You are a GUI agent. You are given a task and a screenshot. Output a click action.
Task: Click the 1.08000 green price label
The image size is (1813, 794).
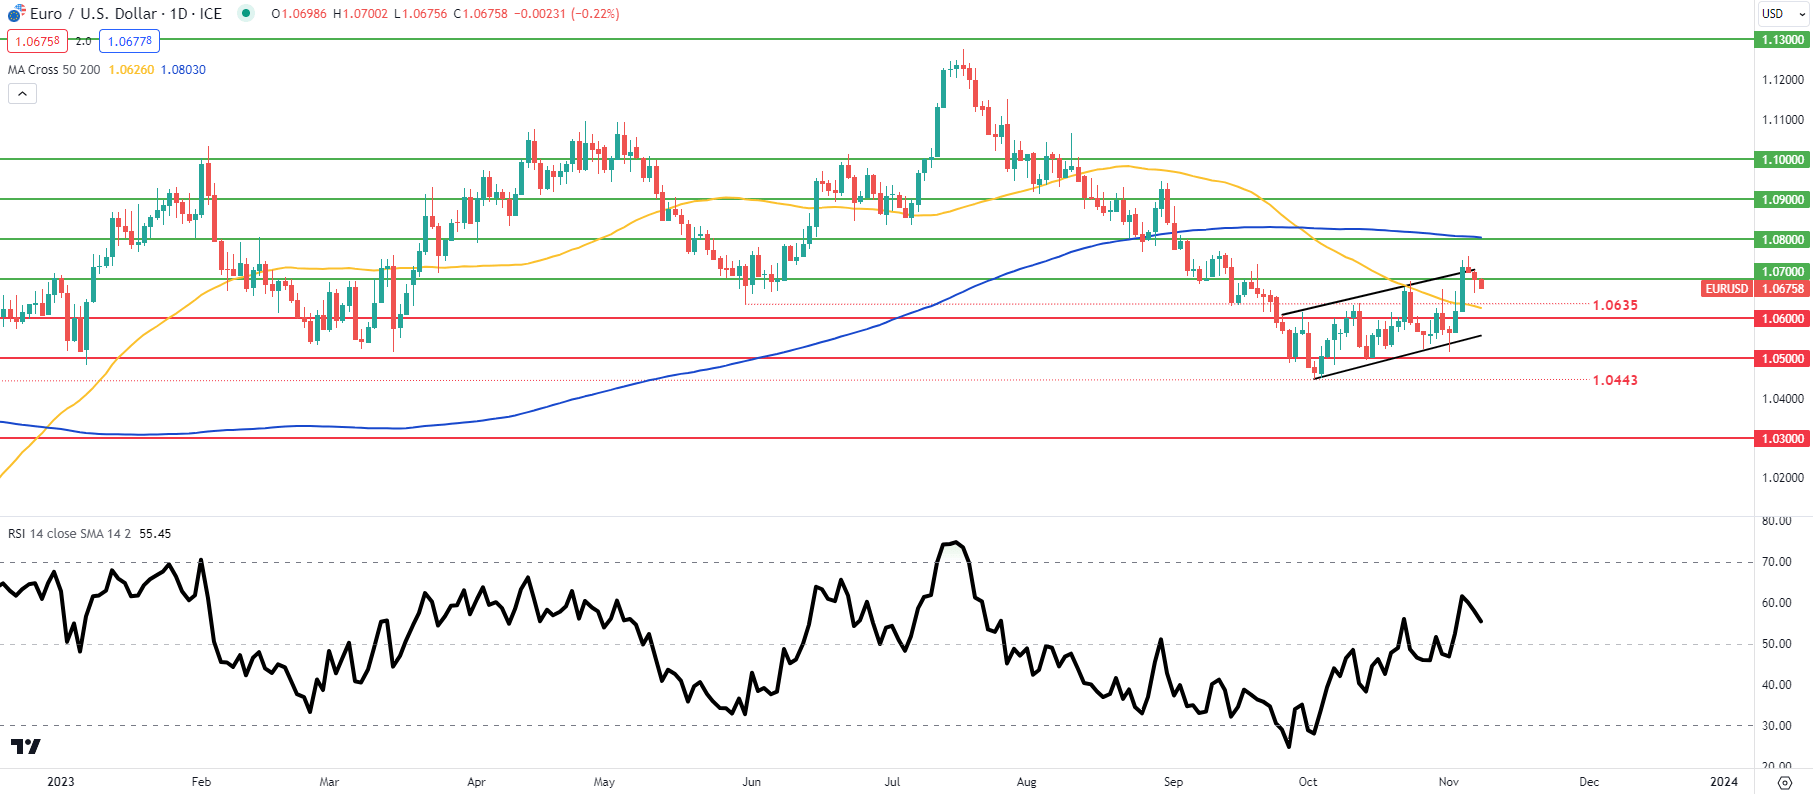point(1782,239)
